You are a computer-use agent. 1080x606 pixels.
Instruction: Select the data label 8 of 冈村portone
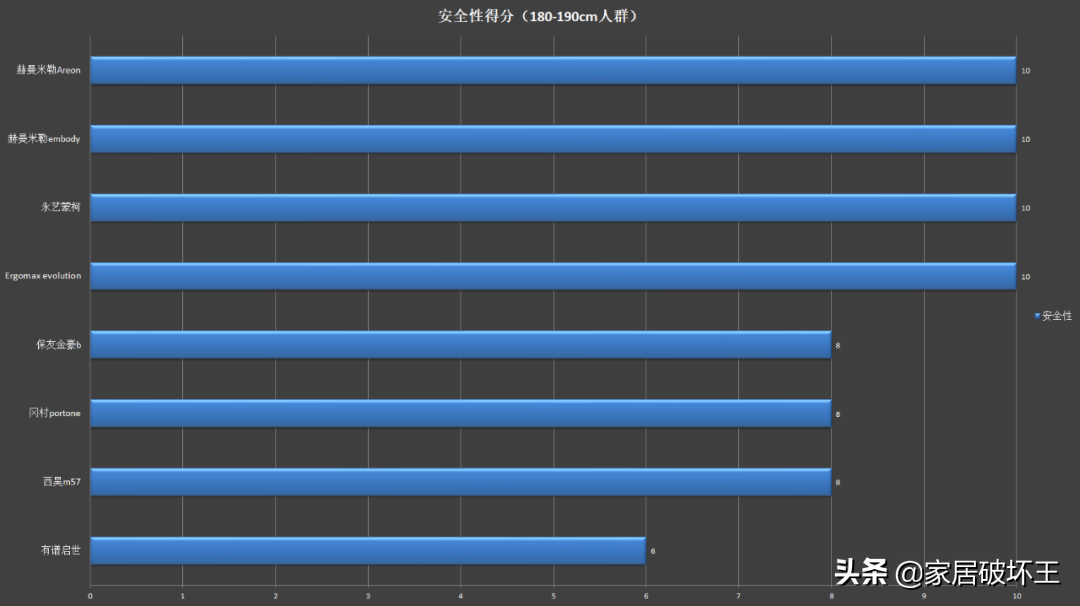click(838, 415)
